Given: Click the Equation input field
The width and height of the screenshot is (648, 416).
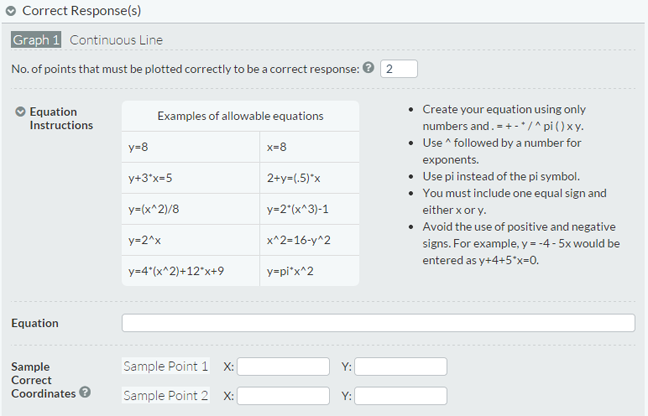Looking at the screenshot, I should [378, 323].
